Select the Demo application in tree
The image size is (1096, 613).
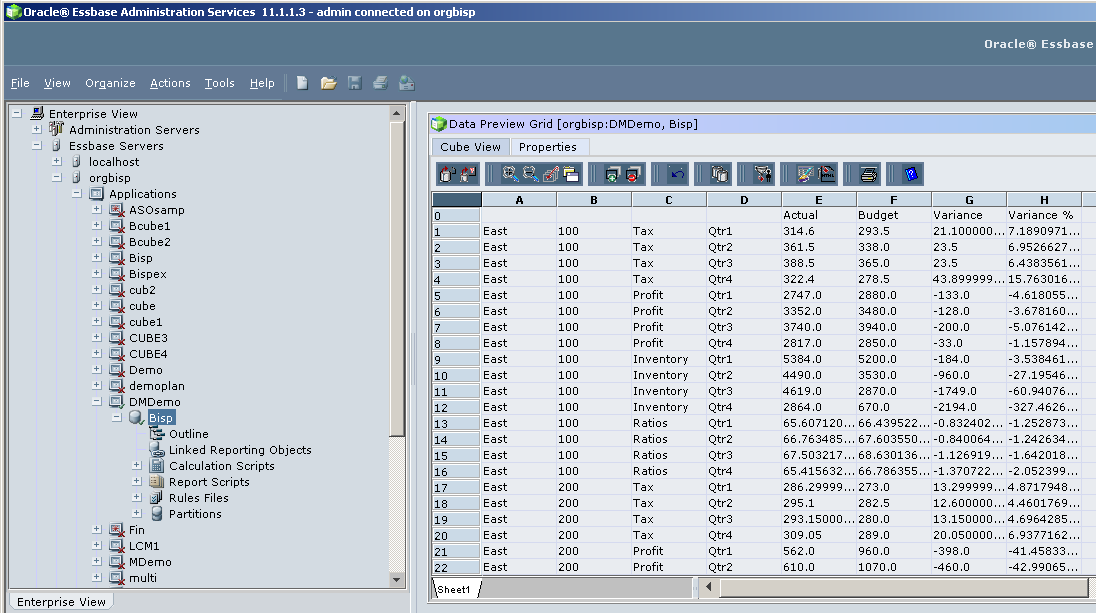tap(145, 370)
